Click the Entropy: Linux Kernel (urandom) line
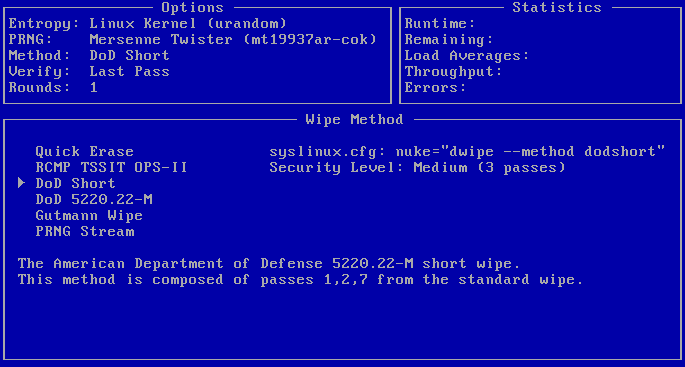685x367 pixels. coord(148,23)
